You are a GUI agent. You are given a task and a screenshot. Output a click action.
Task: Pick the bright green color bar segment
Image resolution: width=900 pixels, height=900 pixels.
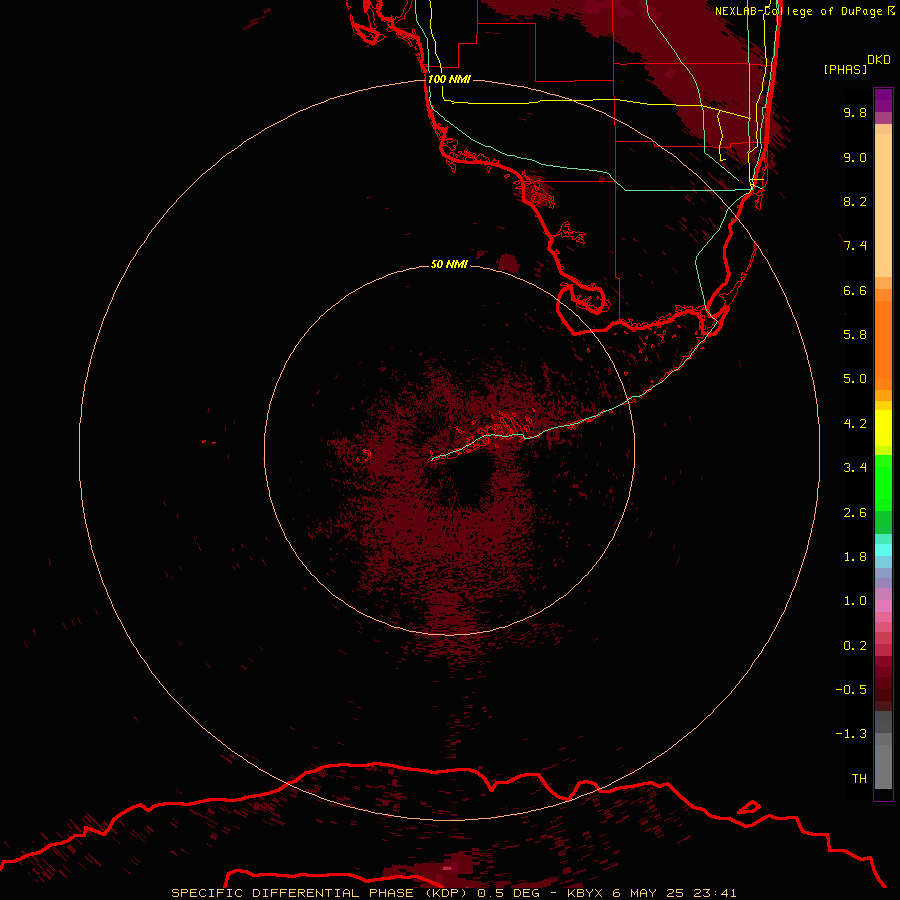pyautogui.click(x=883, y=482)
